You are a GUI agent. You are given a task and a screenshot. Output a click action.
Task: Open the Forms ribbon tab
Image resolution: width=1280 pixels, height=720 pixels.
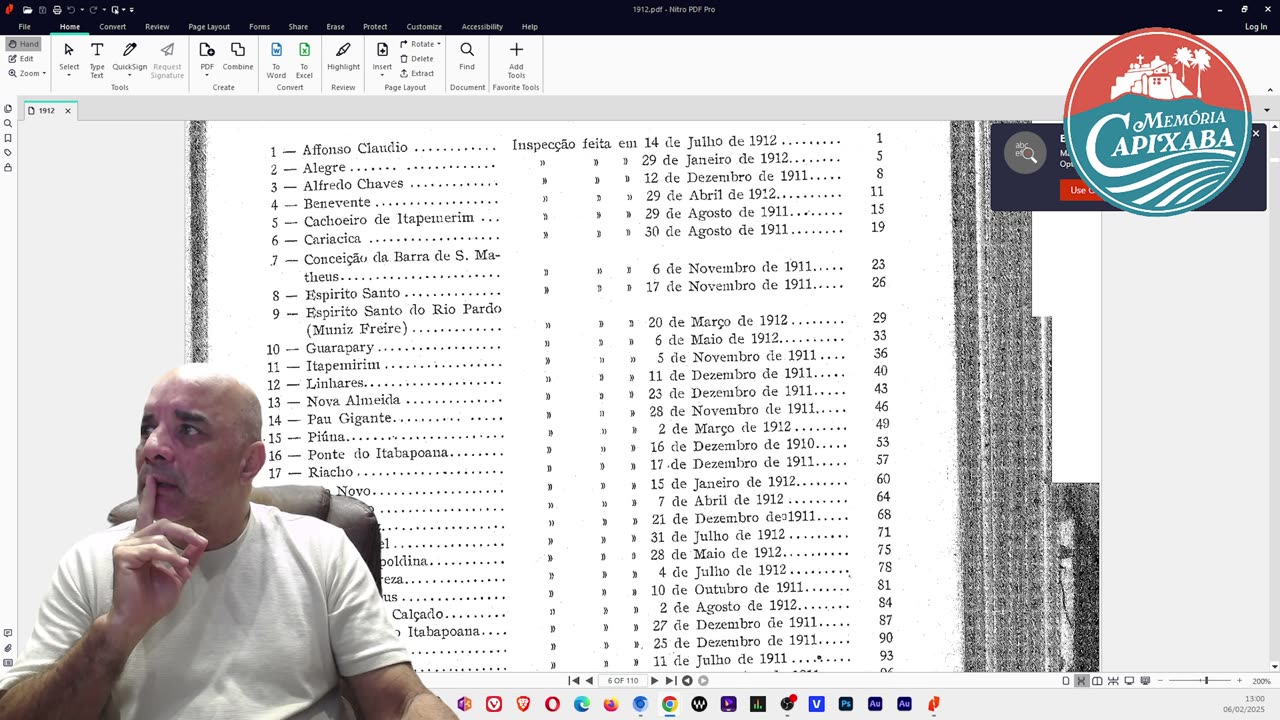pyautogui.click(x=259, y=27)
